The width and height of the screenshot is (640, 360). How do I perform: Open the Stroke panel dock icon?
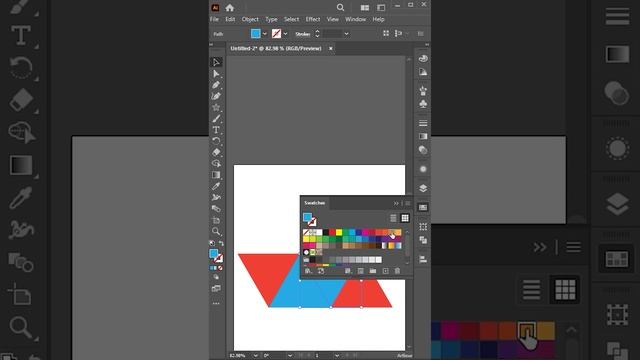[423, 123]
